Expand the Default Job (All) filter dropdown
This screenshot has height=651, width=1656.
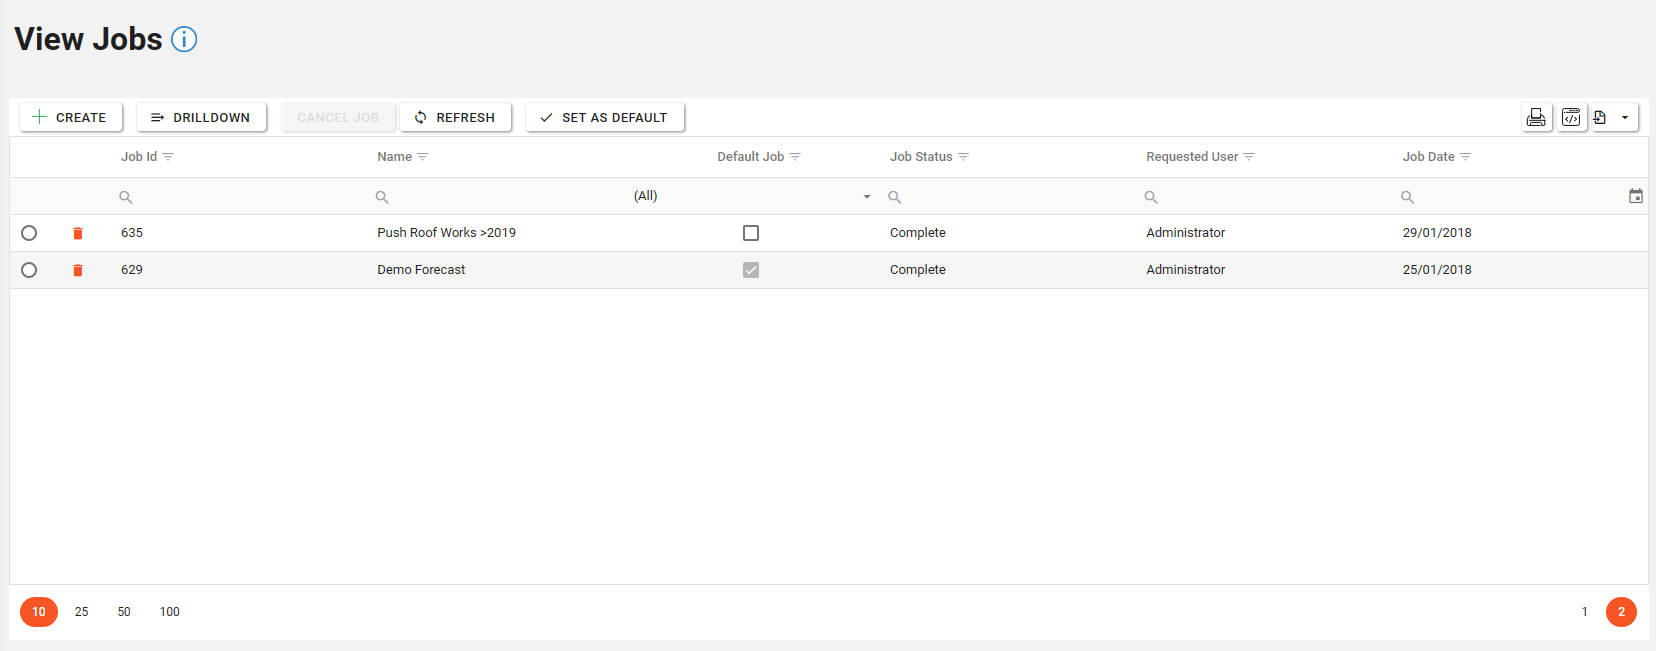[866, 197]
